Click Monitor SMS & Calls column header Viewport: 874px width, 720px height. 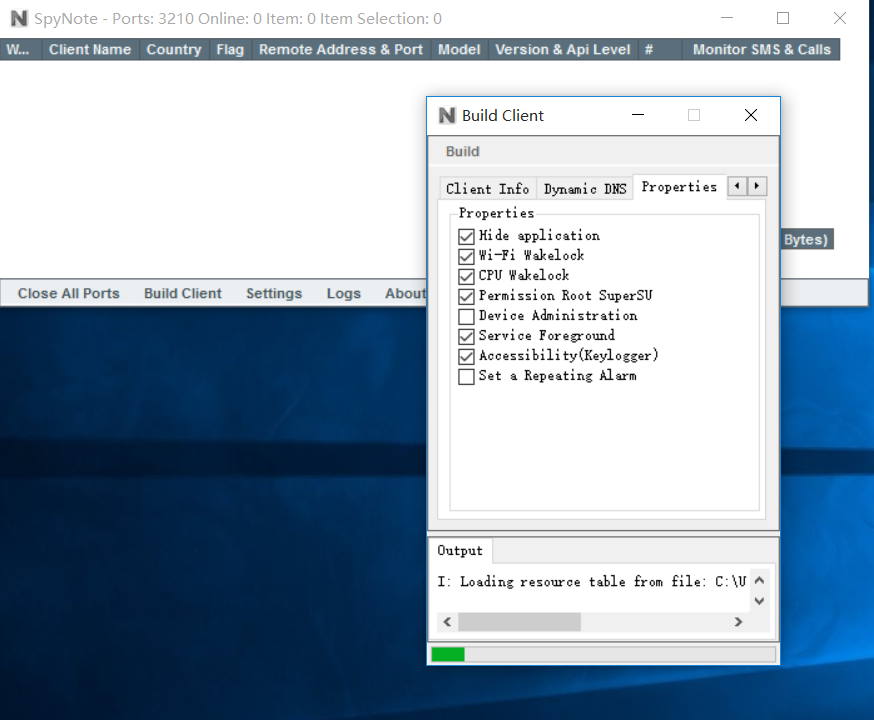pyautogui.click(x=761, y=50)
